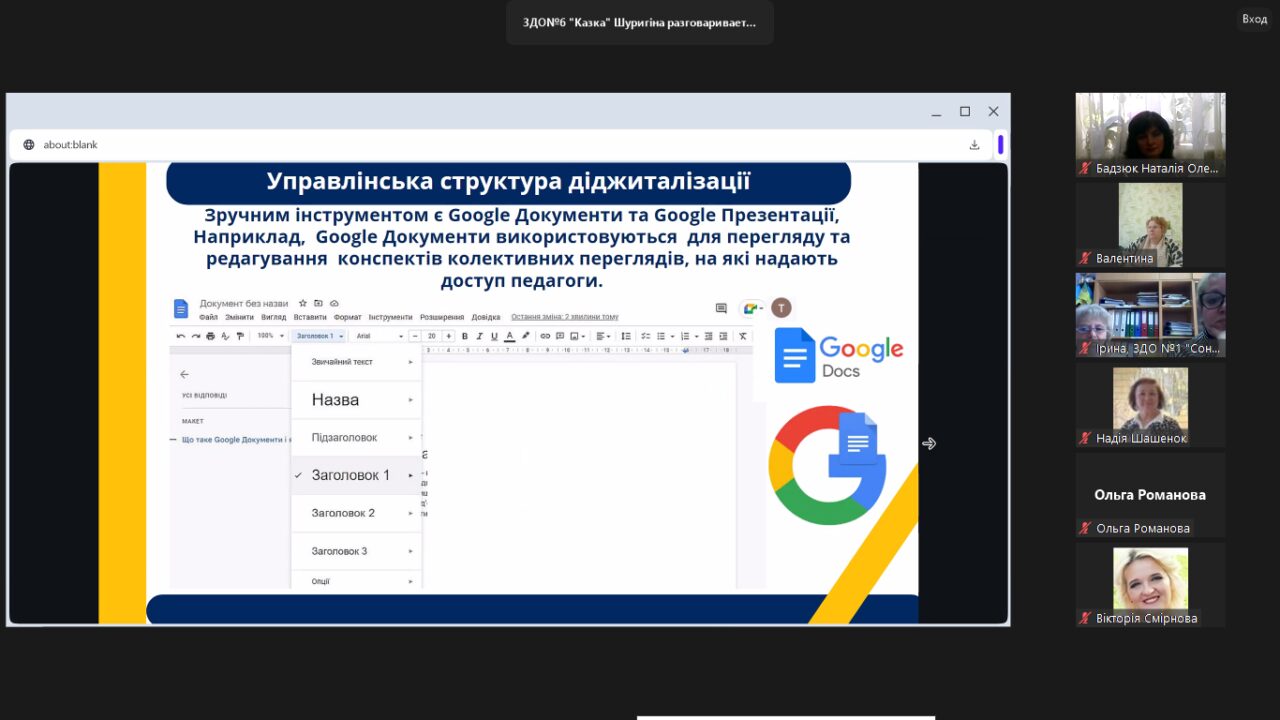This screenshot has height=720, width=1280.
Task: Click the back arrow in outline panel
Action: tap(184, 374)
